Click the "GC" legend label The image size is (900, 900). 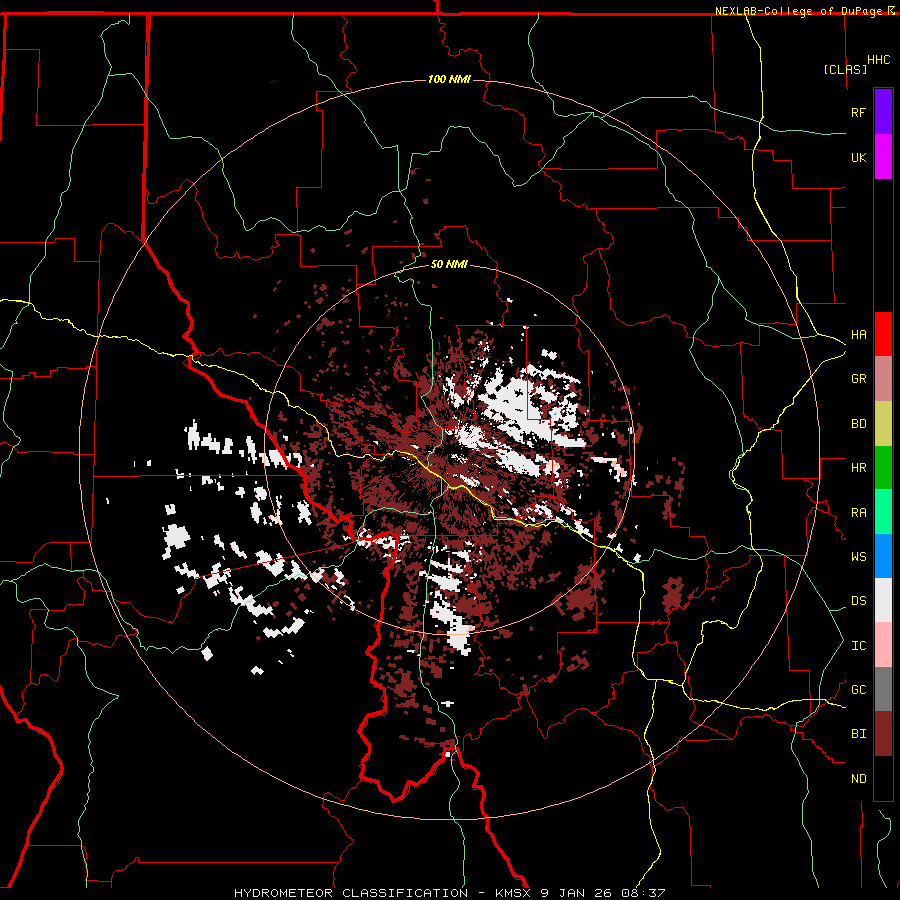tap(858, 690)
